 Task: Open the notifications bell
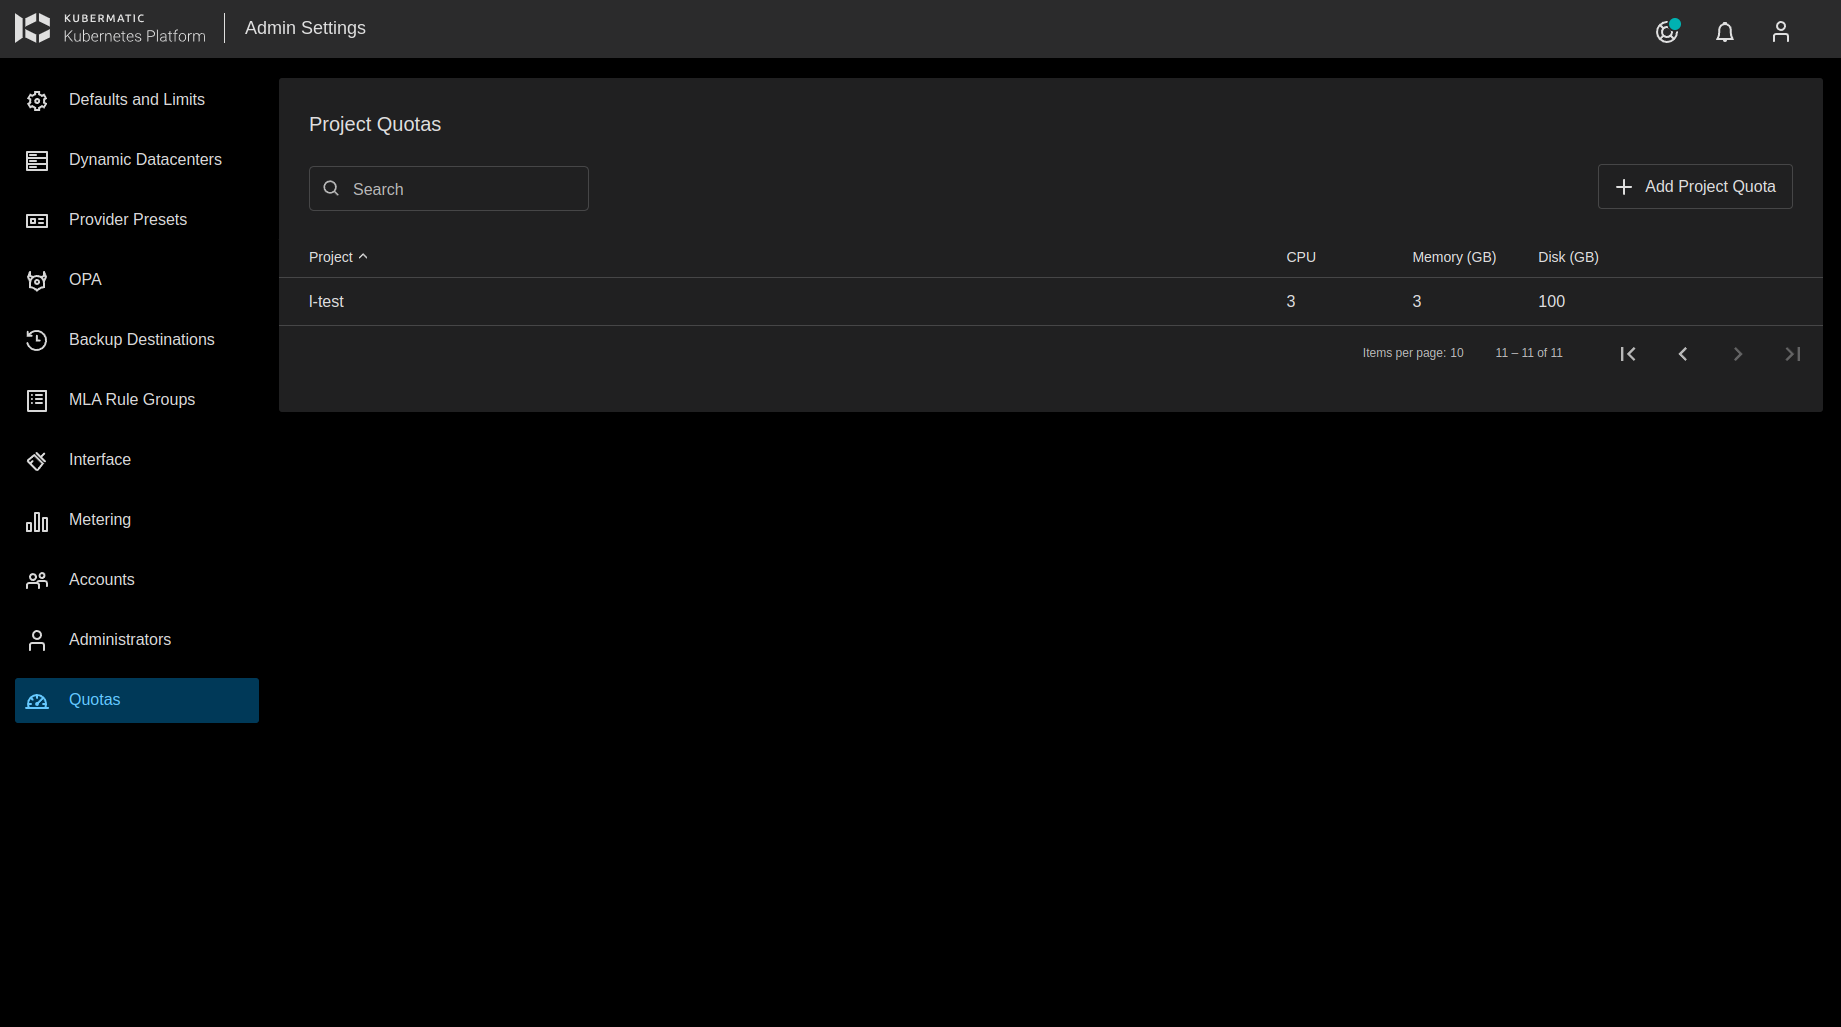[x=1725, y=32]
